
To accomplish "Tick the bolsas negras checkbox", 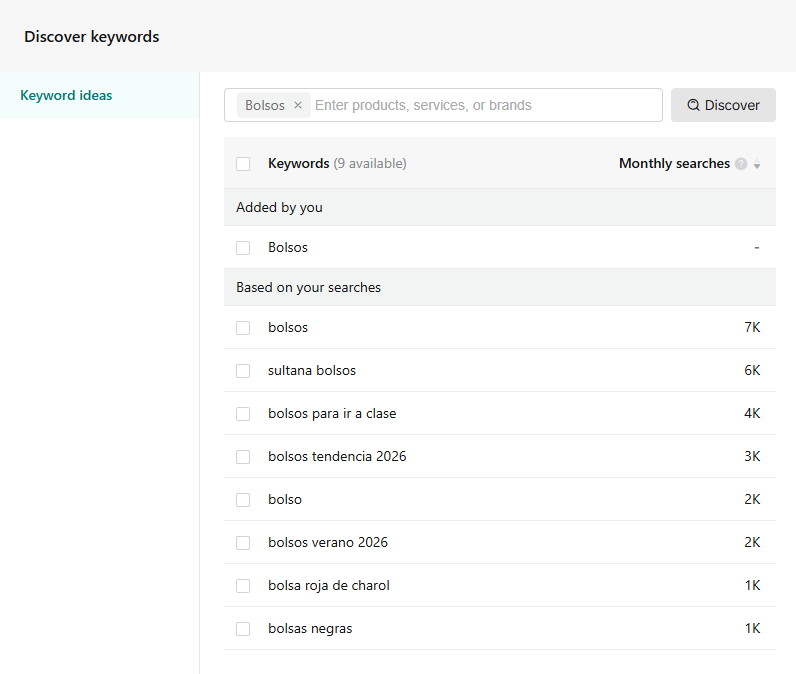I will click(243, 629).
